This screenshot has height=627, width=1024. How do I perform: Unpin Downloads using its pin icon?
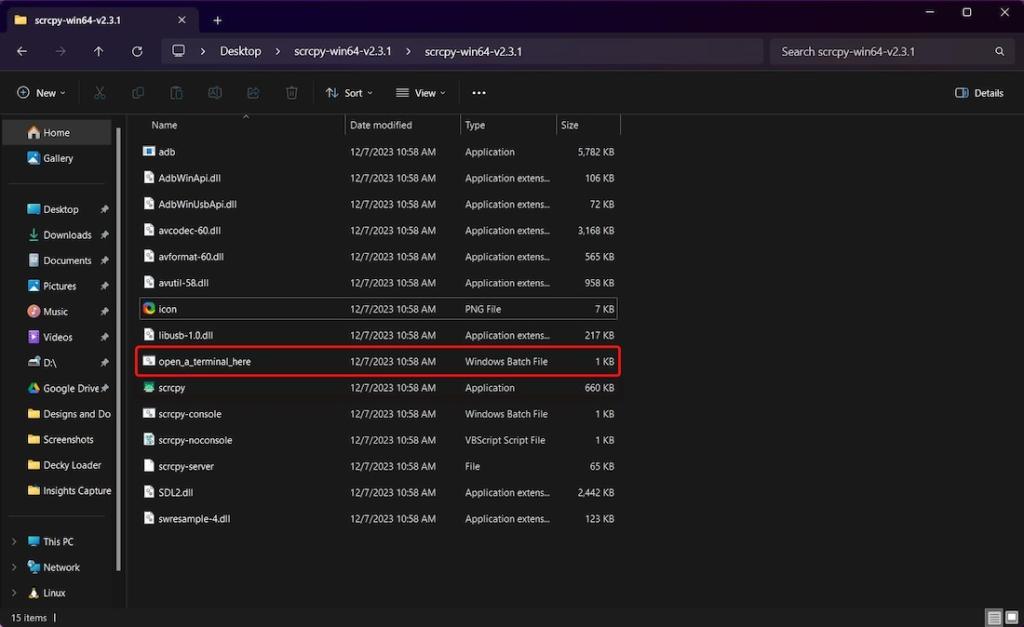[104, 235]
